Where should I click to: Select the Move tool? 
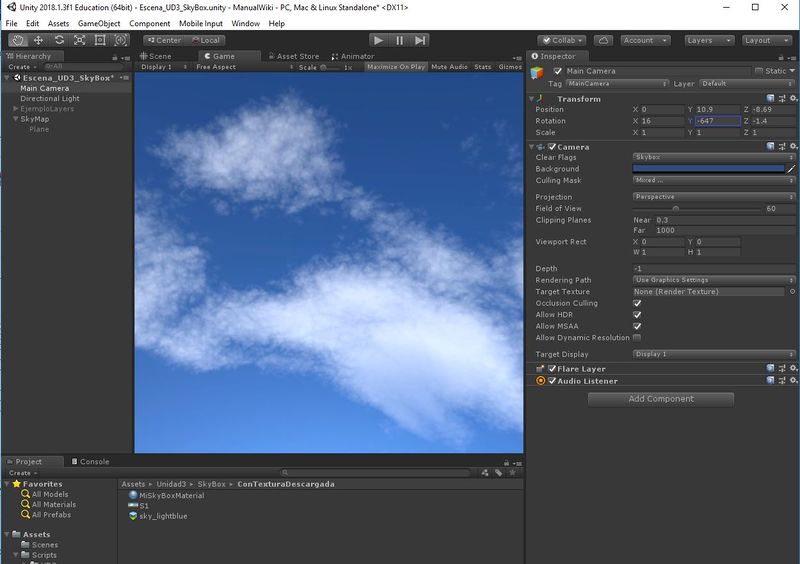38,40
